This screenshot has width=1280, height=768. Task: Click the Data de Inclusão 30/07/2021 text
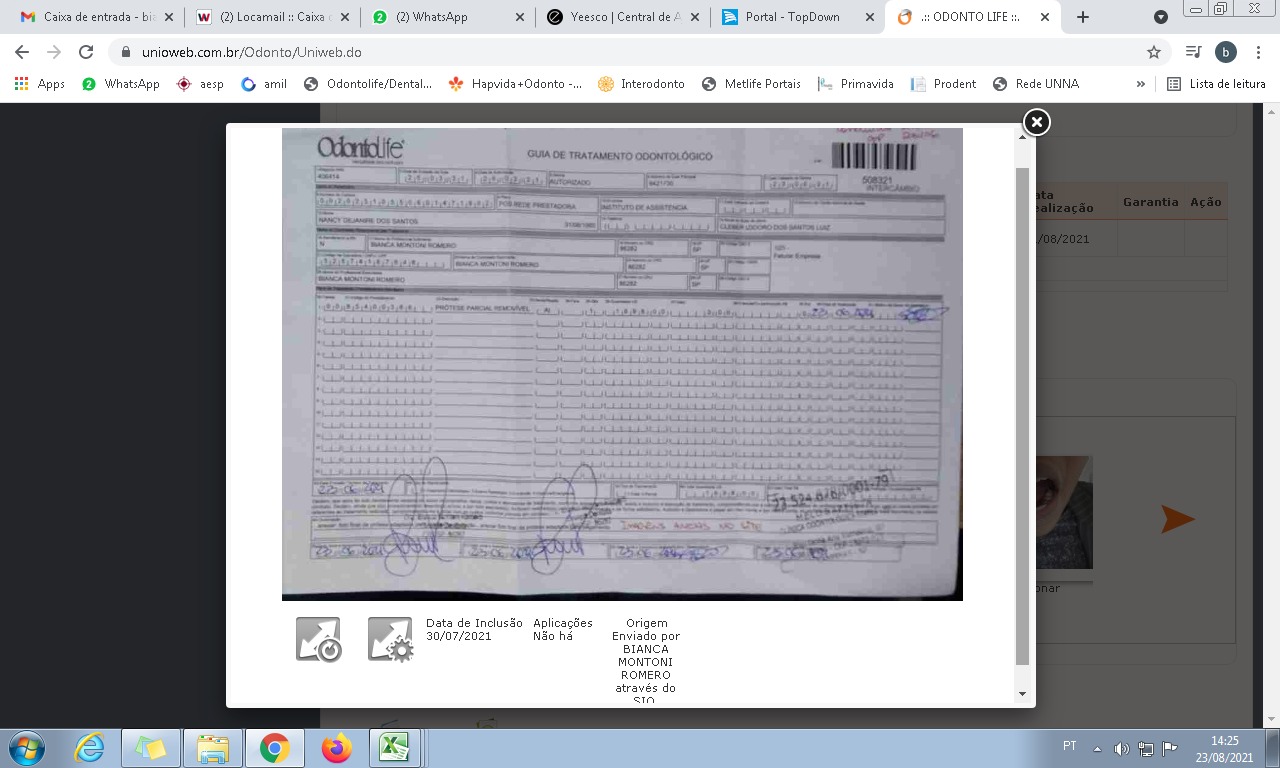474,630
